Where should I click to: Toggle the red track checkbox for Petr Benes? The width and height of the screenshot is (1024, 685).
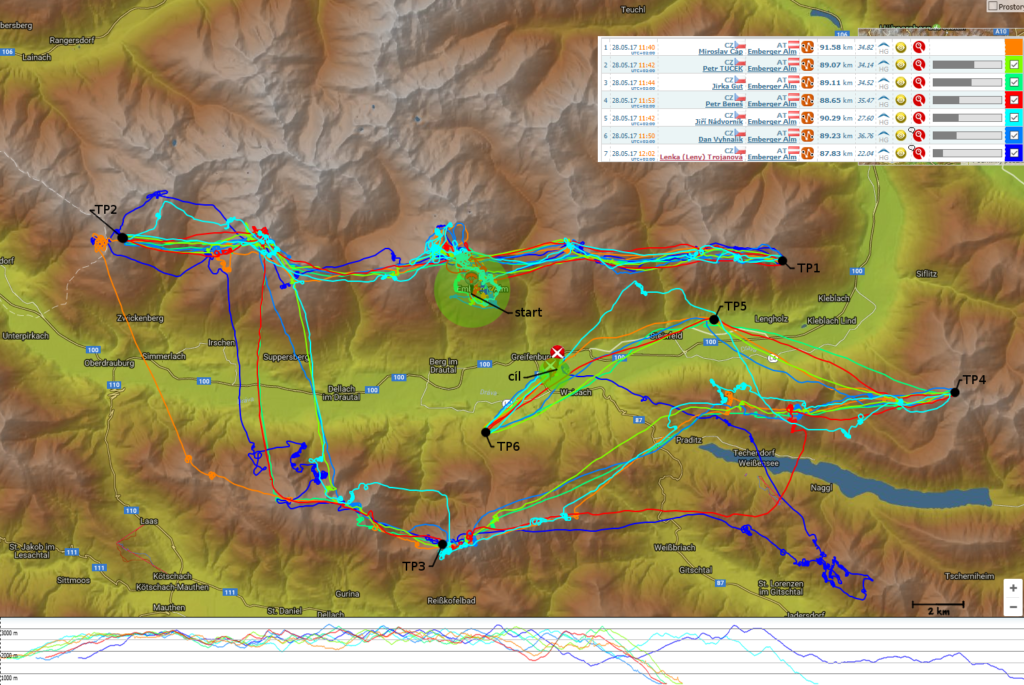point(1013,99)
